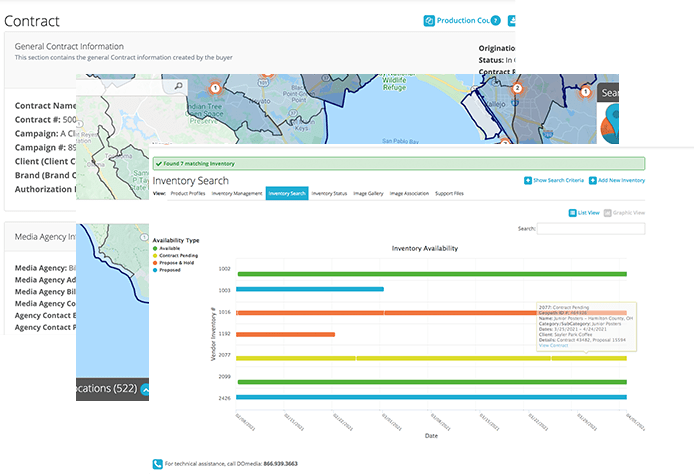Viewport: 695px width, 474px height.
Task: Open the Image Association tab
Action: click(x=409, y=193)
